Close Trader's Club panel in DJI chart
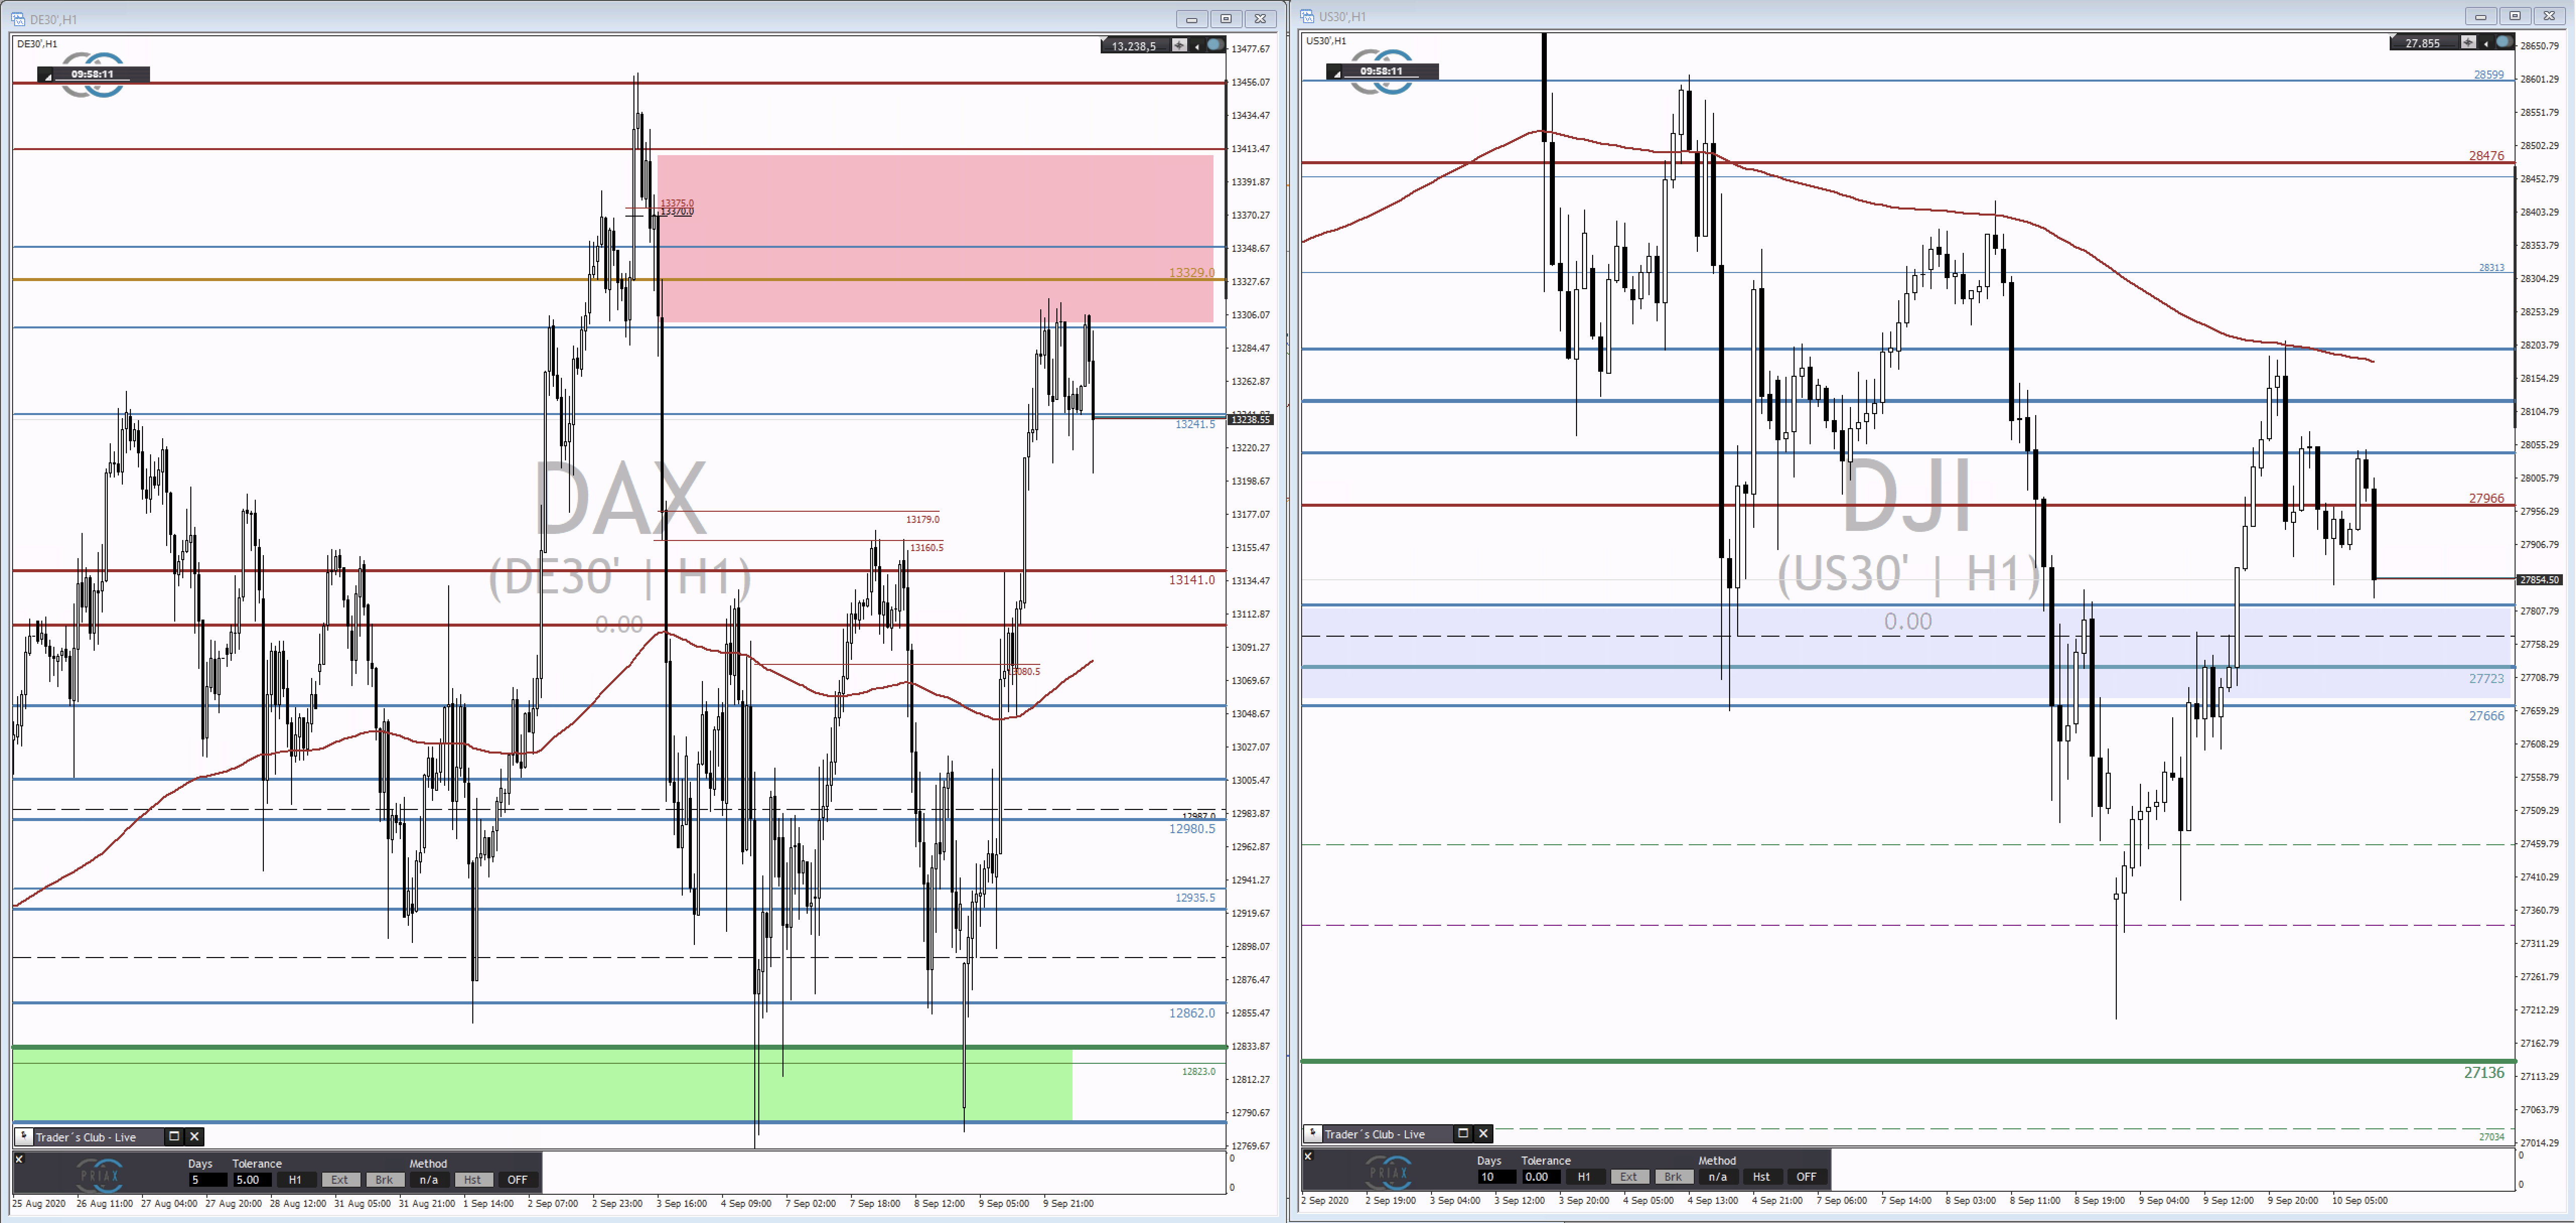This screenshot has height=1223, width=2576. pos(1484,1134)
